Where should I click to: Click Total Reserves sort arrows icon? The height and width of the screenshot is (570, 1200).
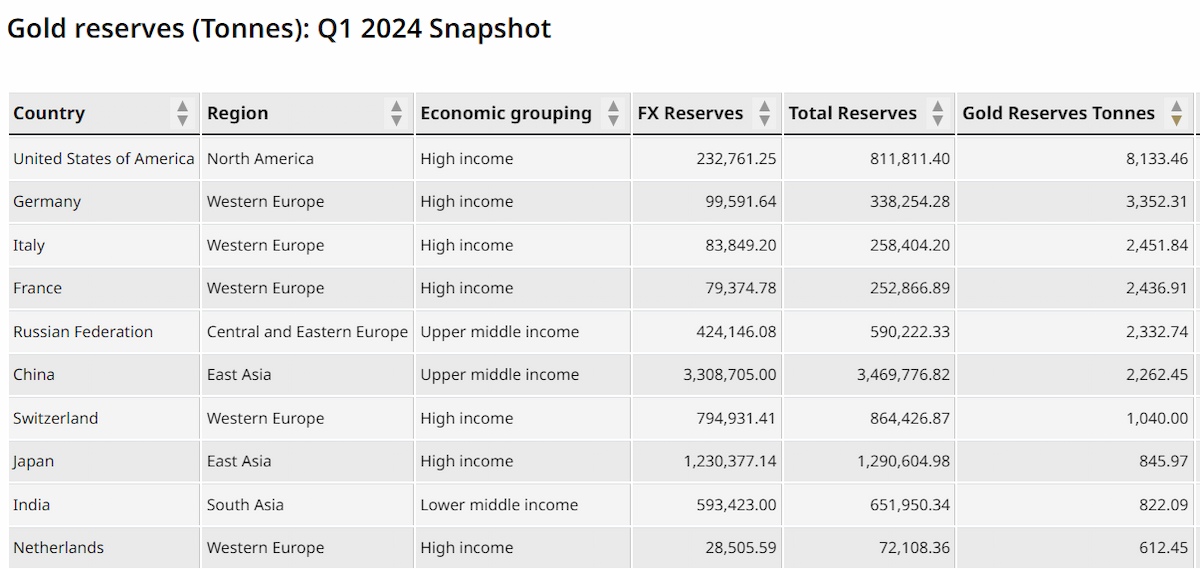tap(937, 113)
